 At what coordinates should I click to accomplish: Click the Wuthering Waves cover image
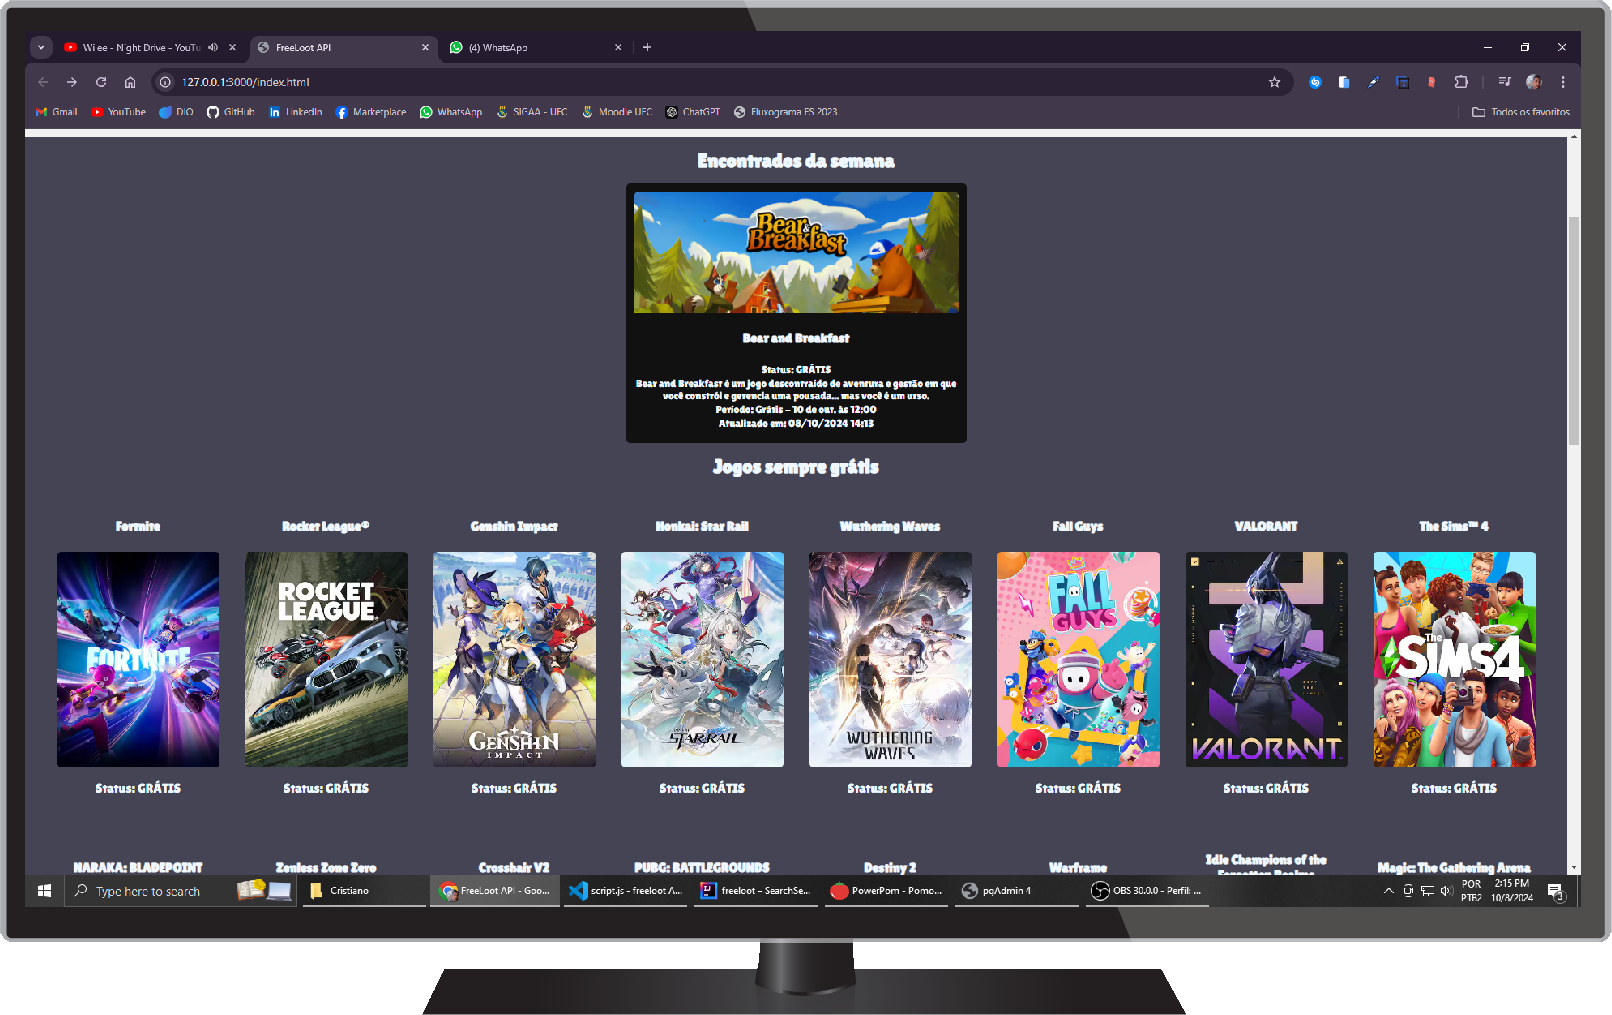coord(890,659)
